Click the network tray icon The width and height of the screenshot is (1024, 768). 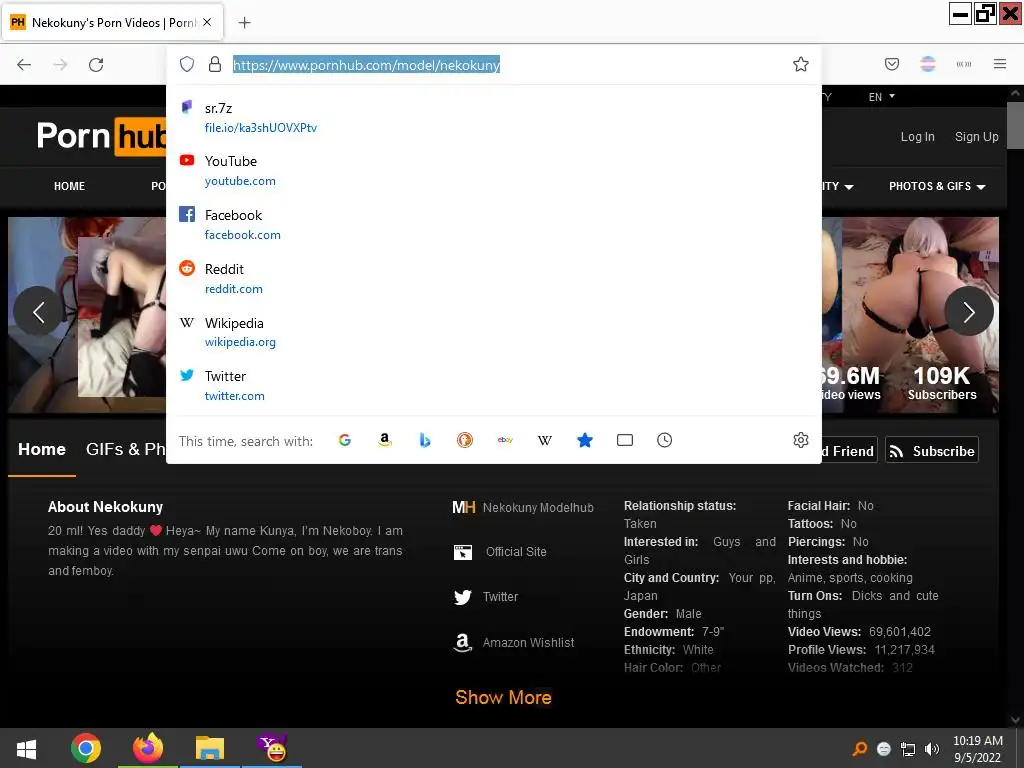click(x=908, y=749)
